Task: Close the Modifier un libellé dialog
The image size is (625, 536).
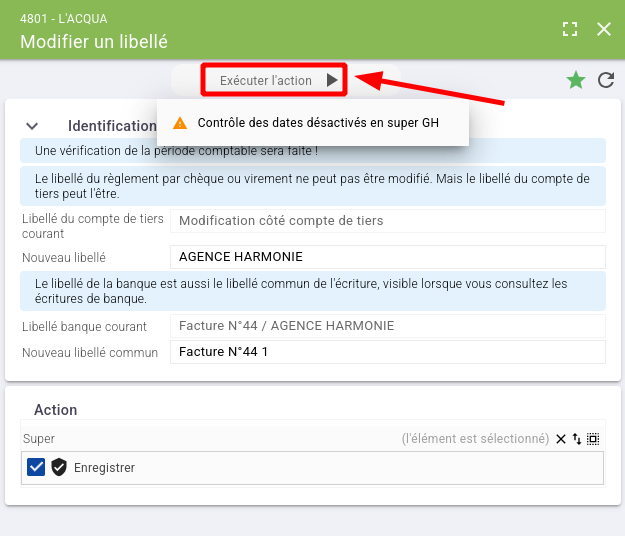Action: pyautogui.click(x=604, y=29)
